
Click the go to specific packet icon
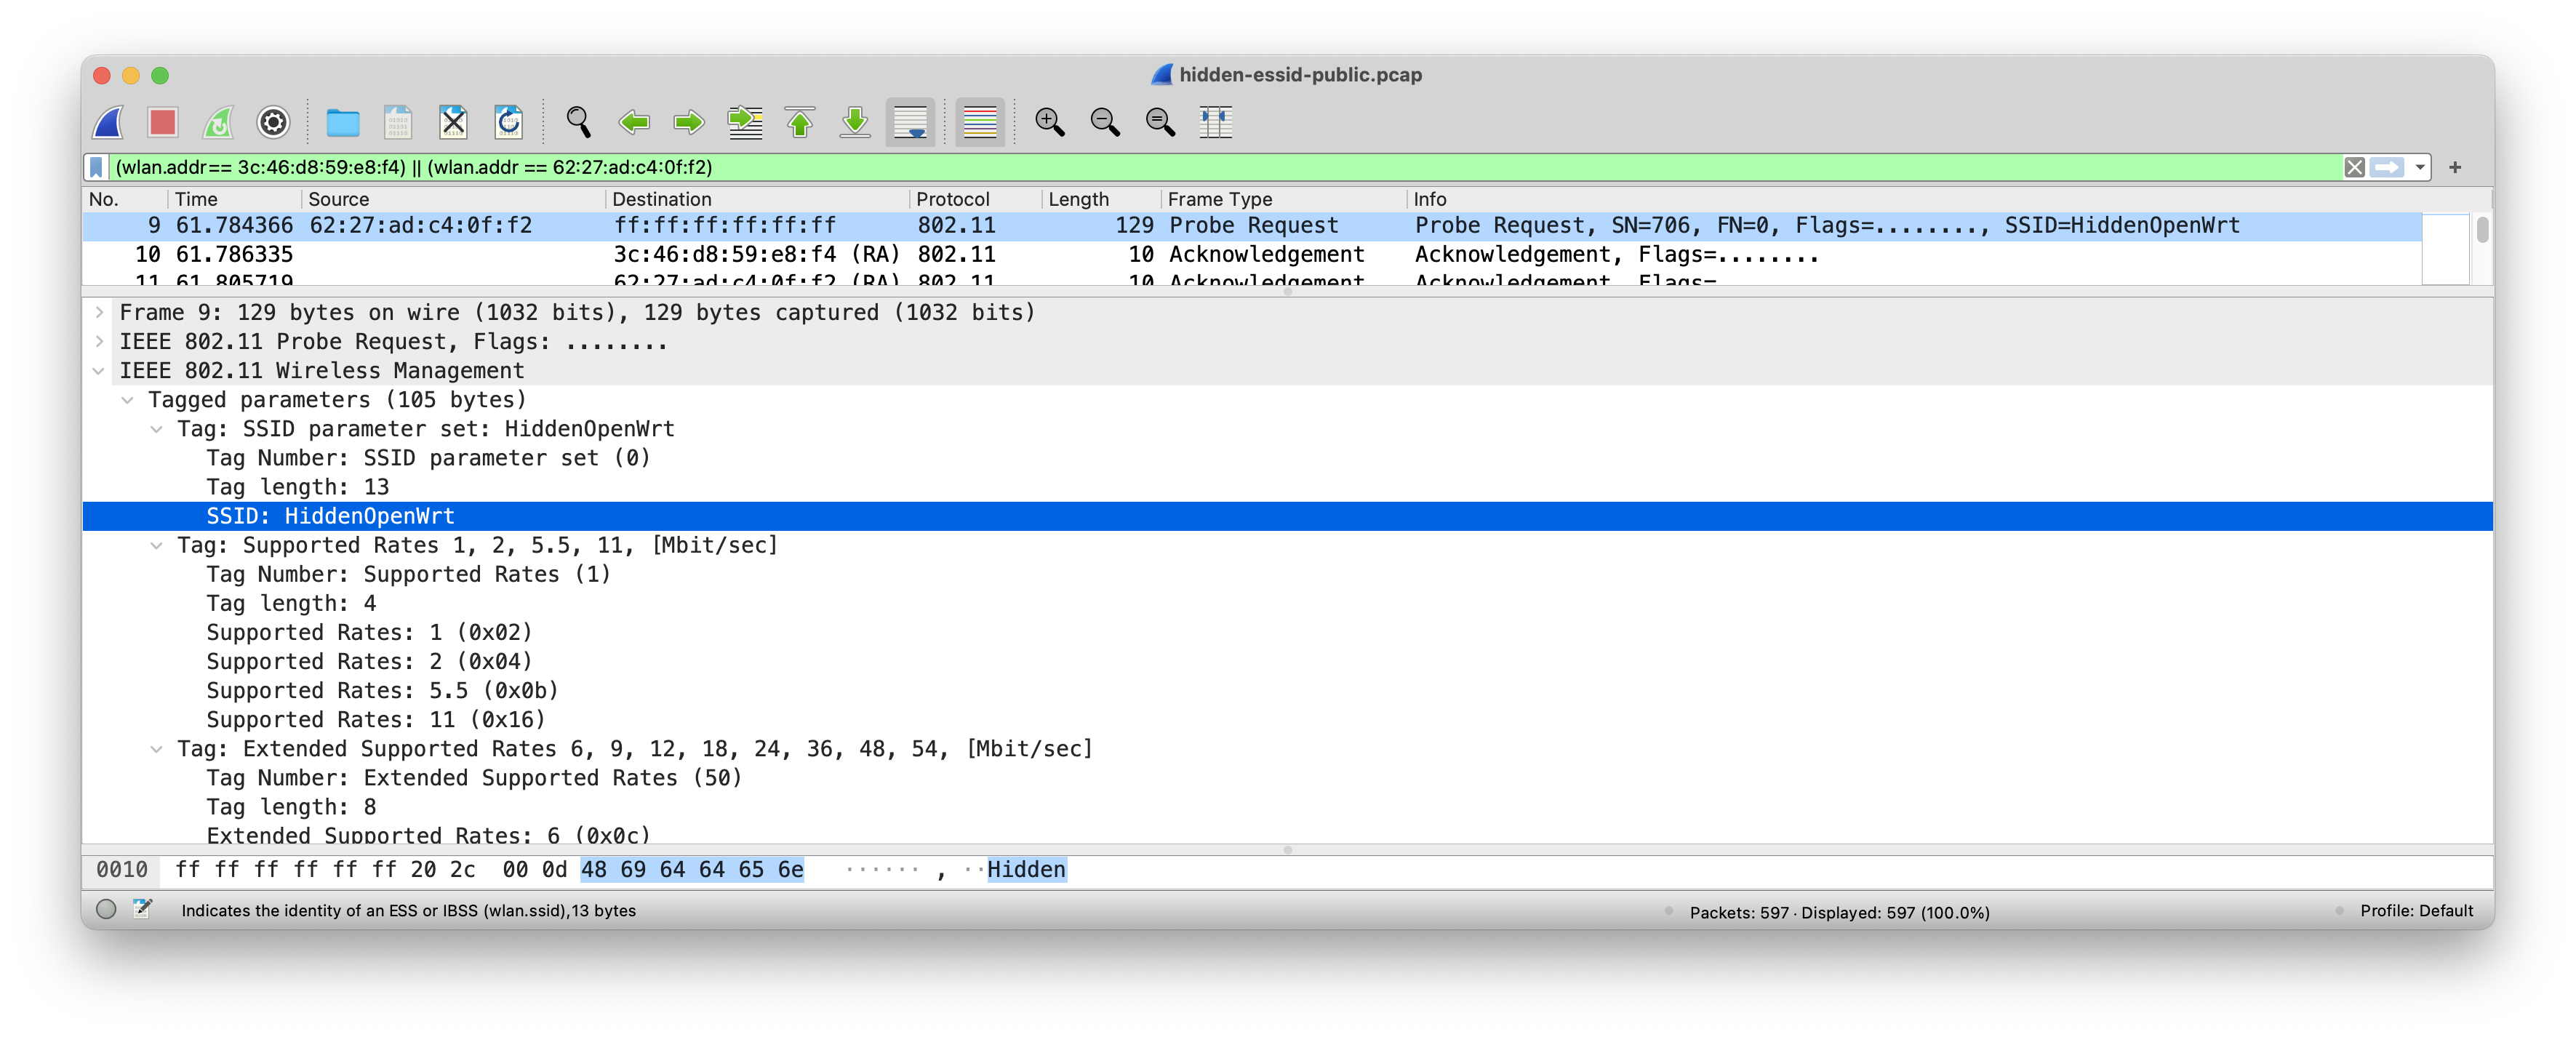744,122
